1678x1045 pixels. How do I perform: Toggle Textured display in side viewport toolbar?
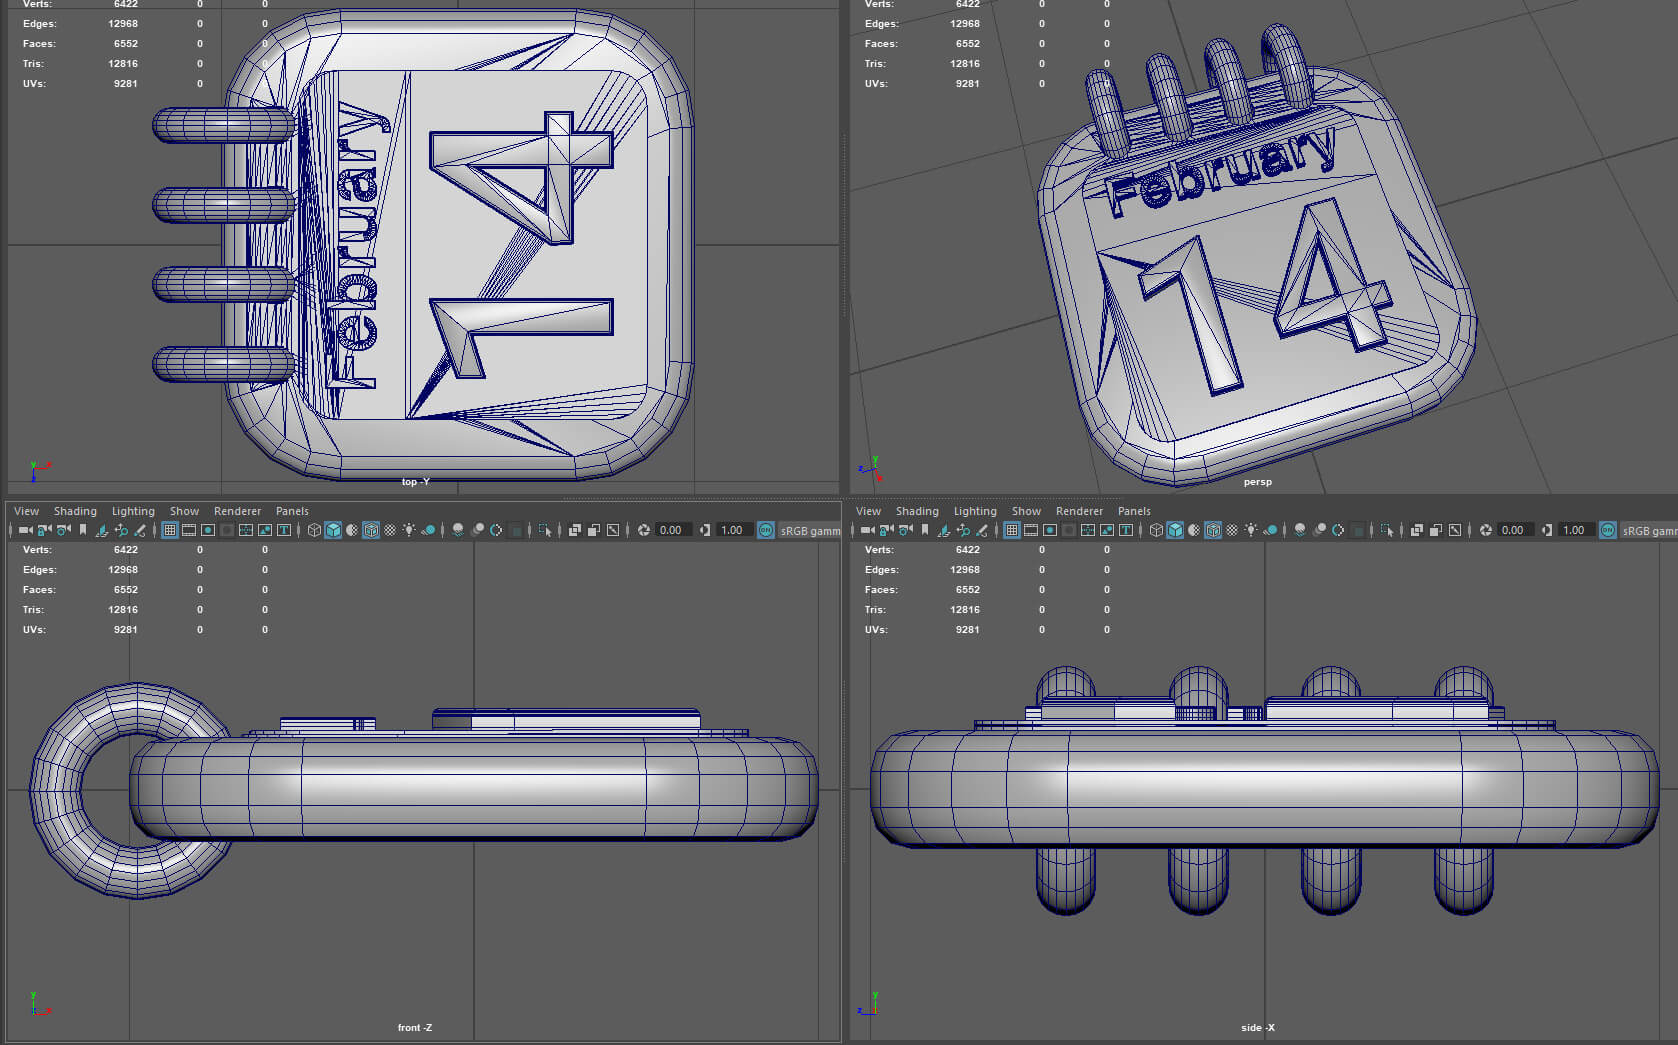click(x=1232, y=530)
